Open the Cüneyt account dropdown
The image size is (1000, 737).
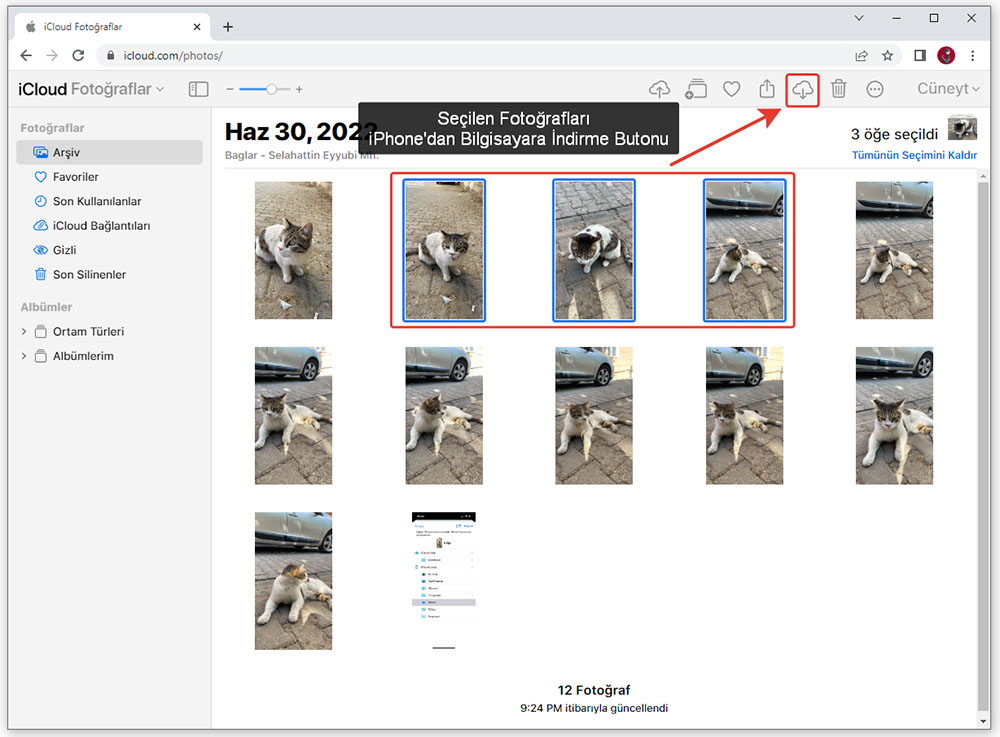[x=948, y=89]
